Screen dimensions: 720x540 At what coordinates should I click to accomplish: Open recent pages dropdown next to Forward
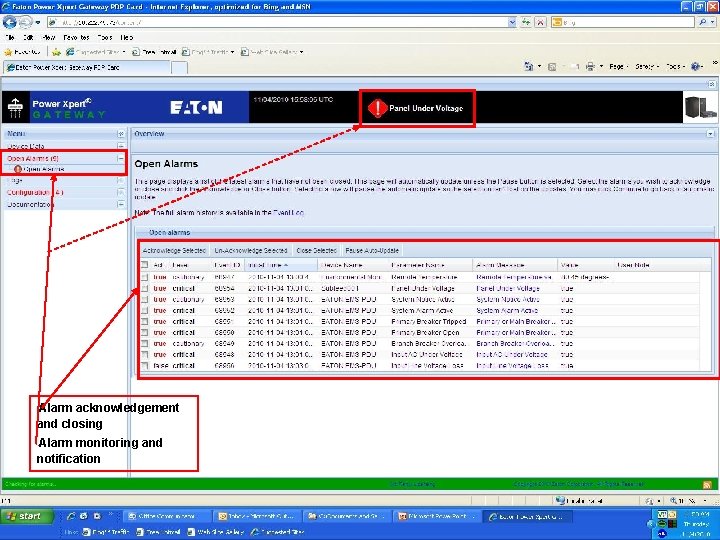point(38,22)
